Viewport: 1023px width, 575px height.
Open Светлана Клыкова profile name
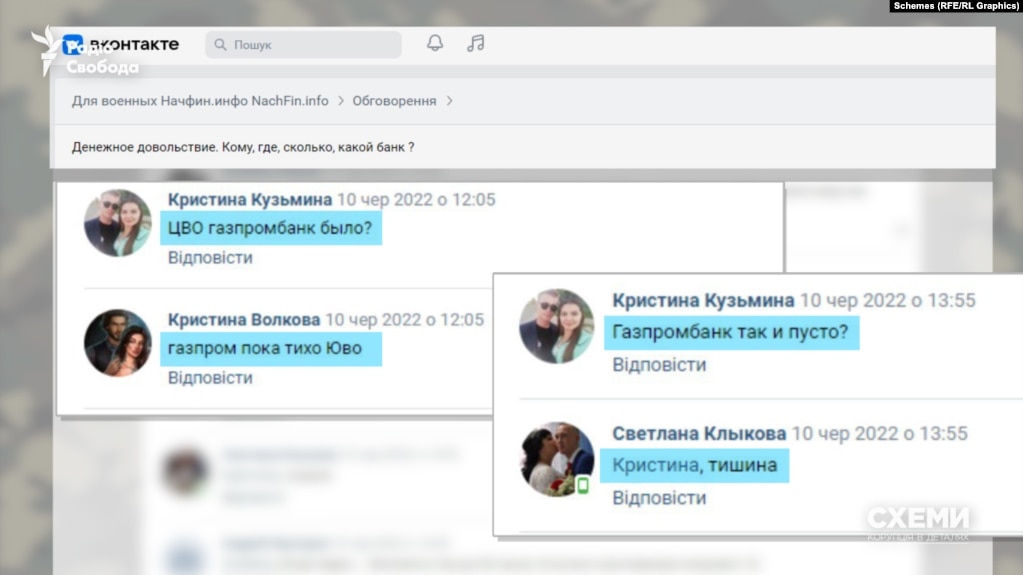pyautogui.click(x=699, y=433)
